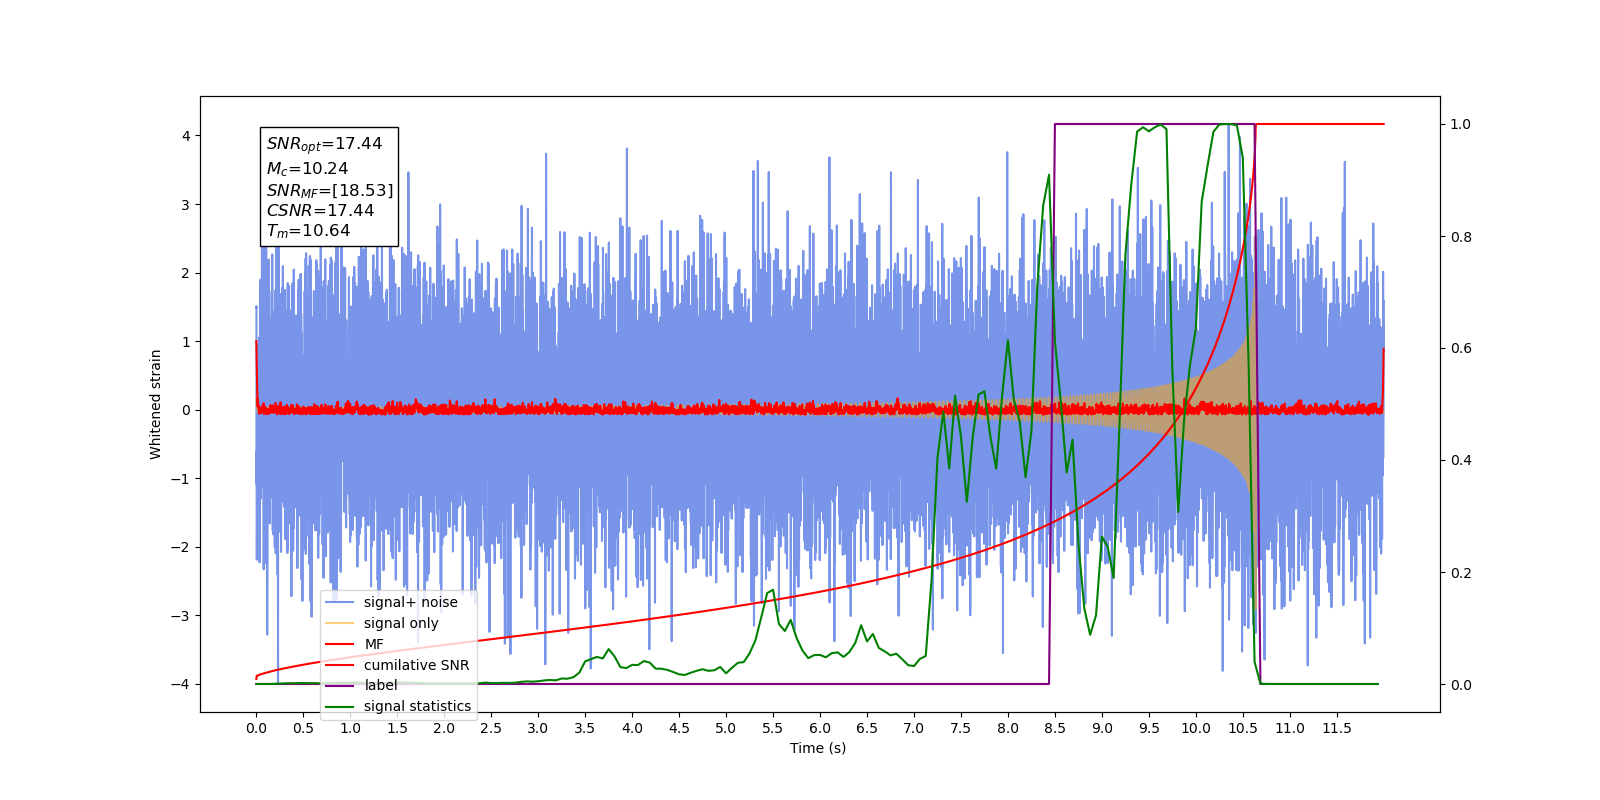Click the 1.0 tick on right axis
The width and height of the screenshot is (1600, 800).
(x=1461, y=125)
